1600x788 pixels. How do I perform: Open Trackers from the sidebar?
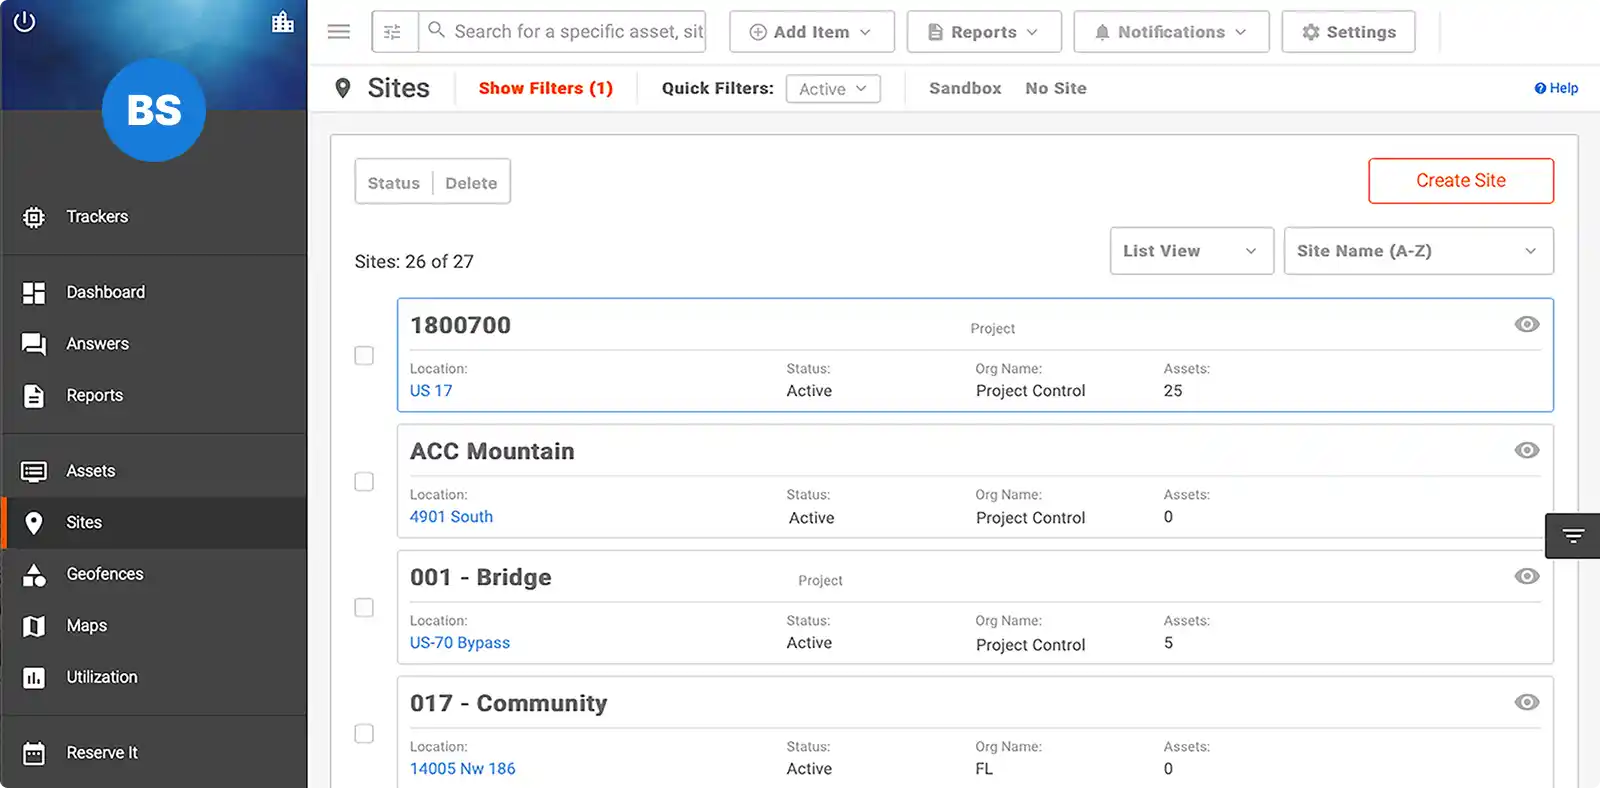pyautogui.click(x=97, y=217)
